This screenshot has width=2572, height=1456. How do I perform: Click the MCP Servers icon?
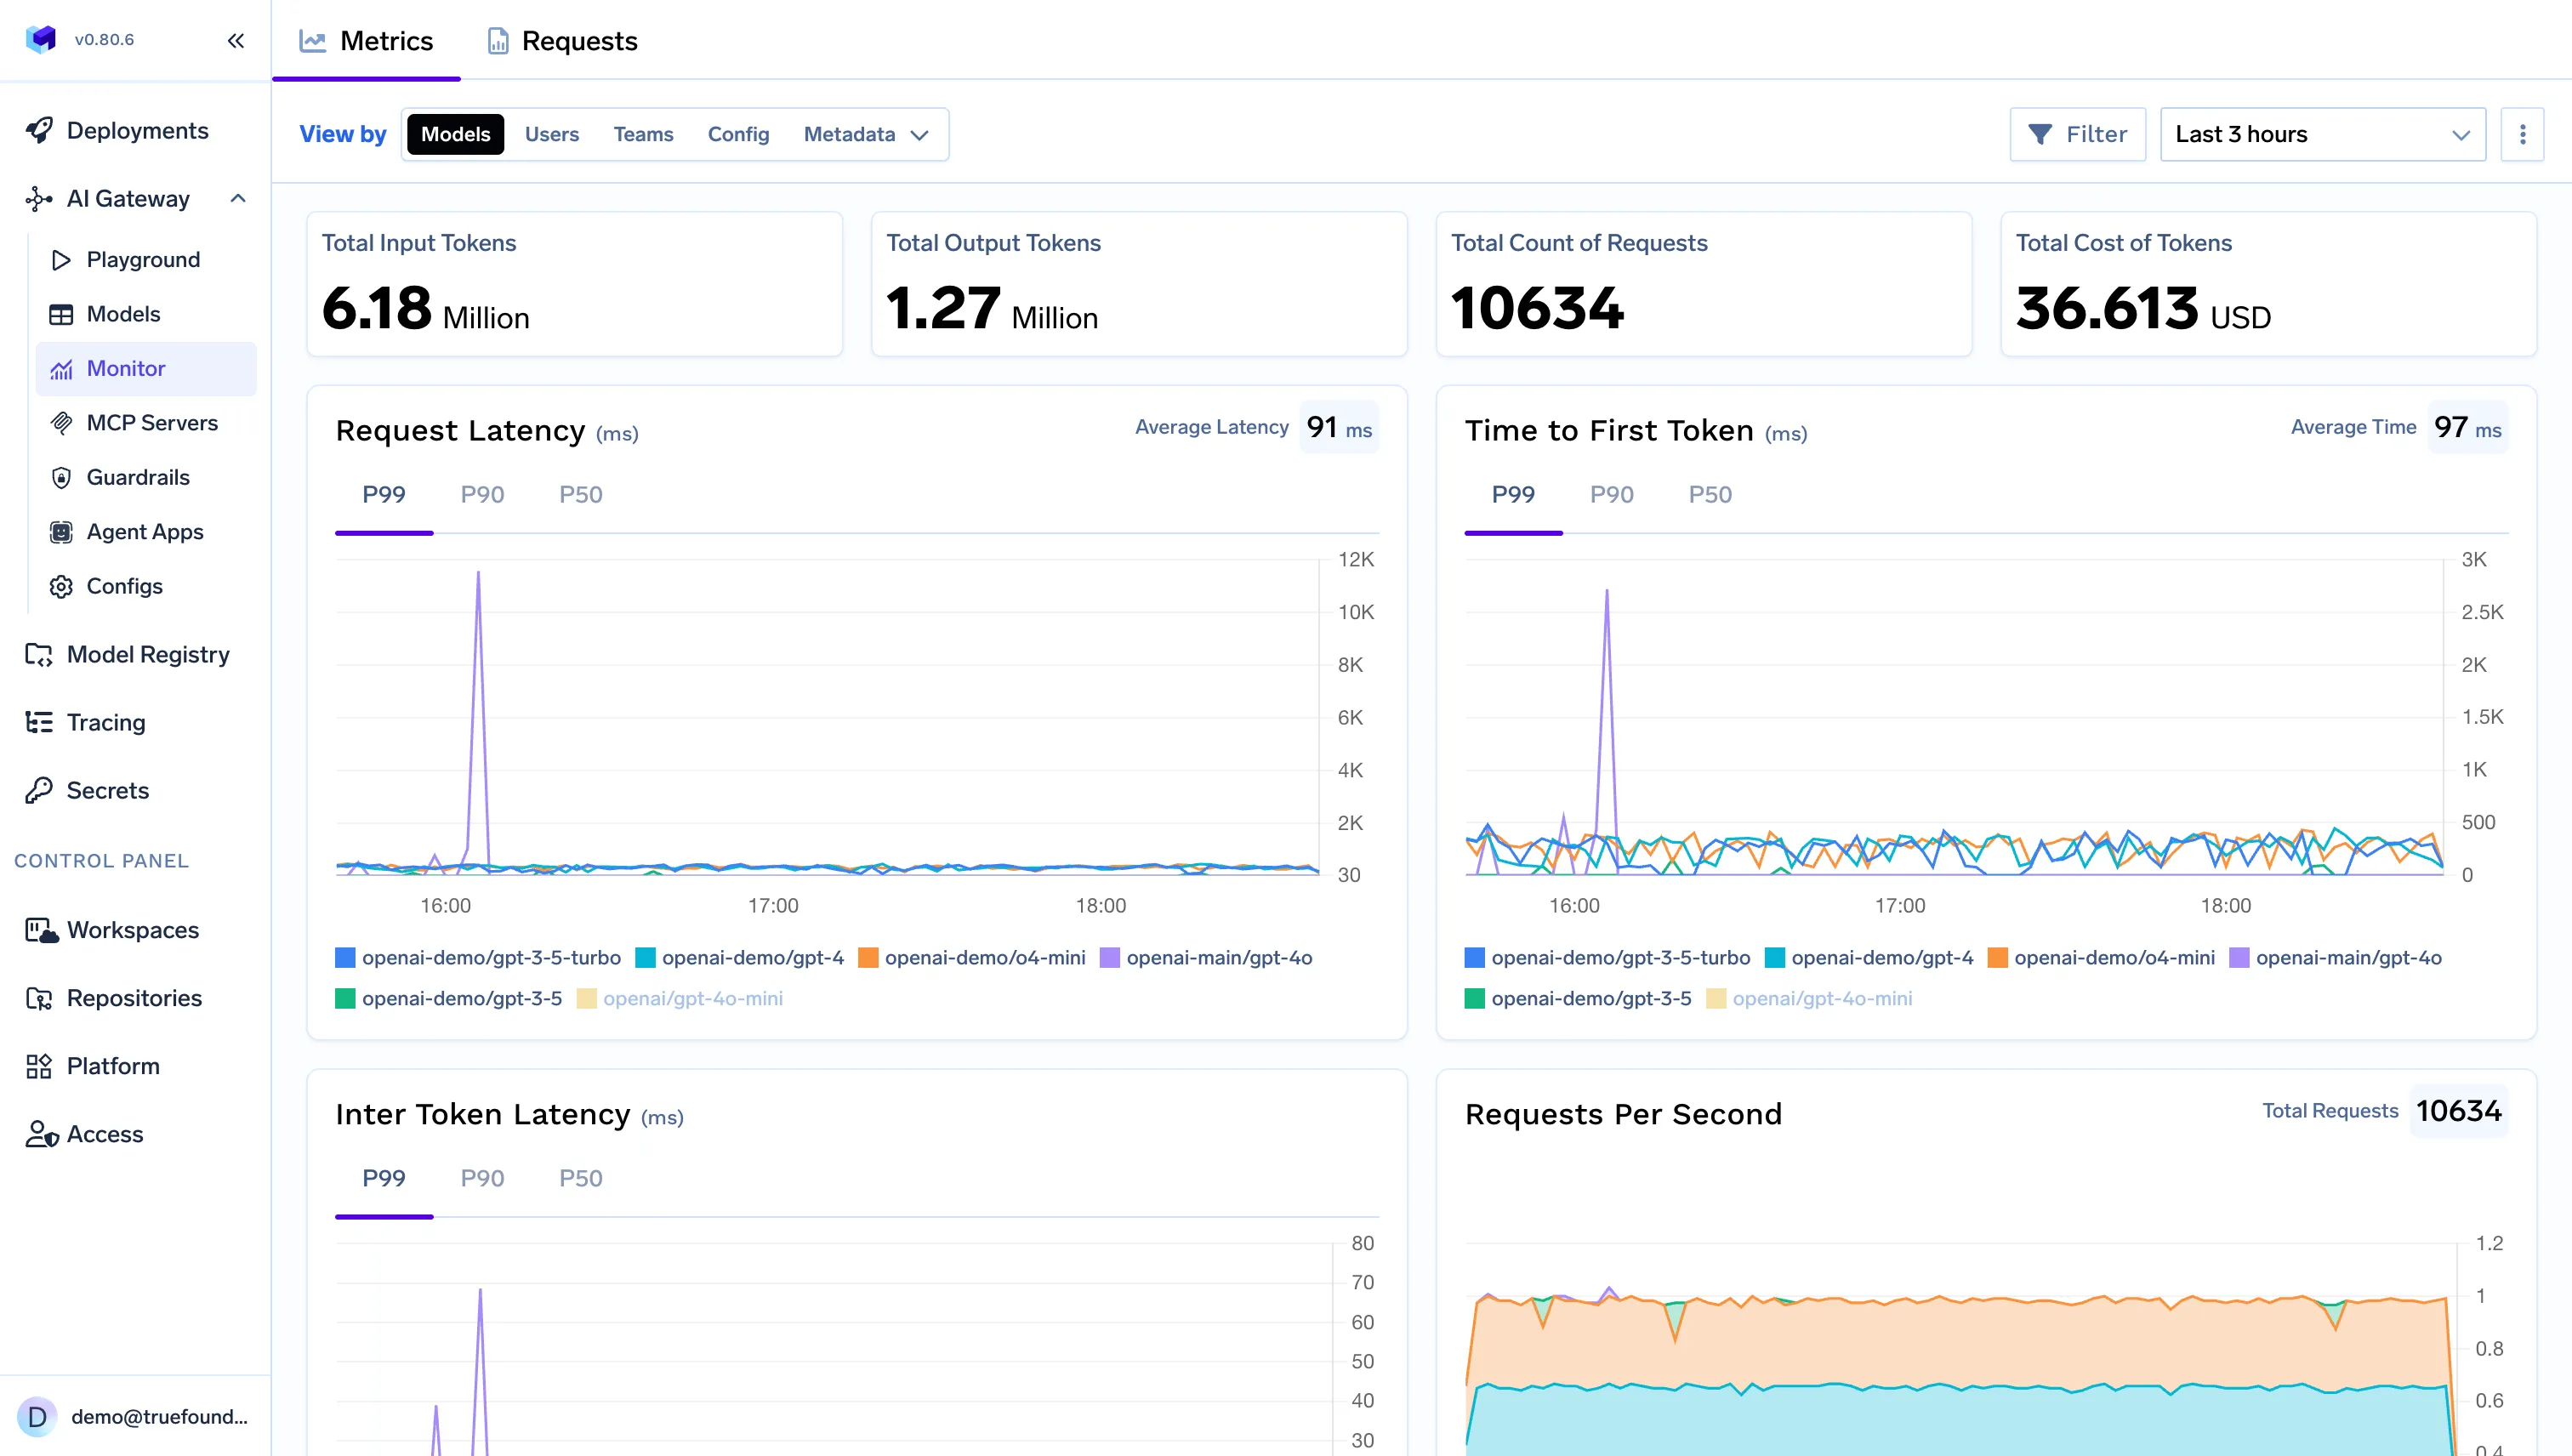click(x=61, y=423)
